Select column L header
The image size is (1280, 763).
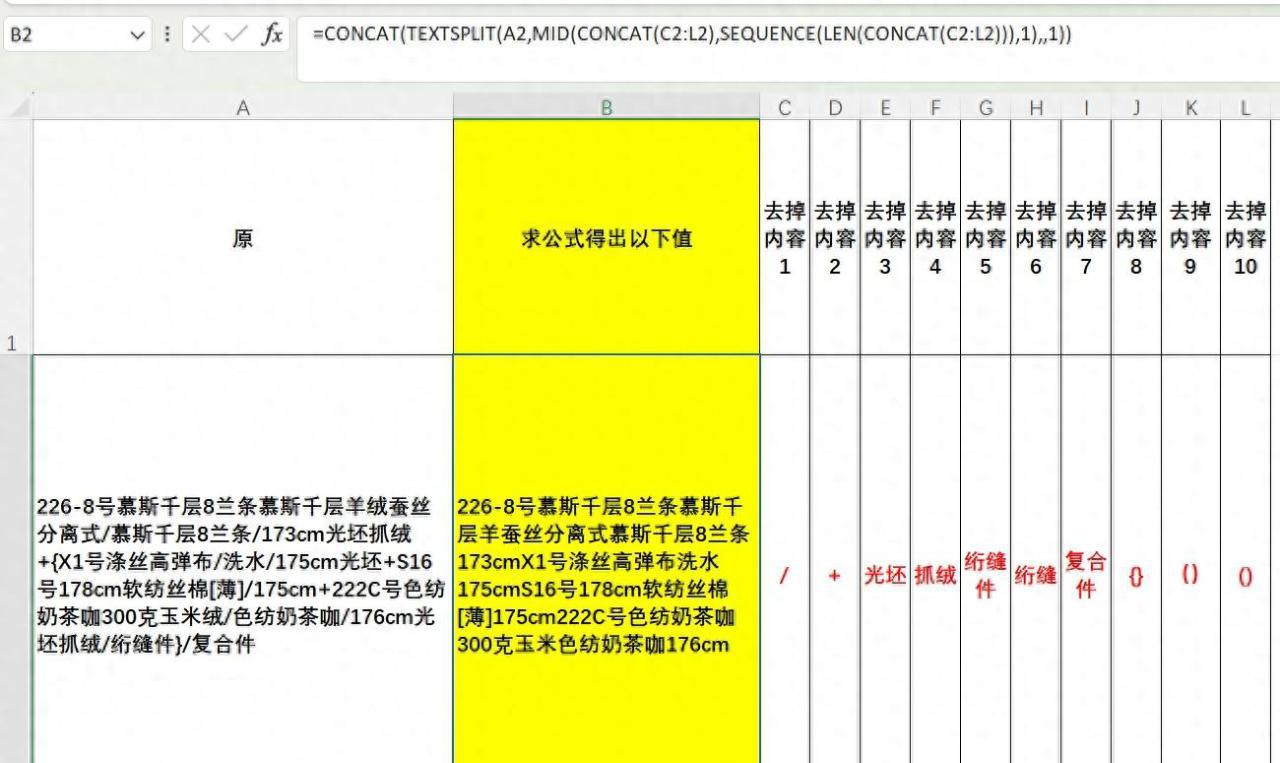tap(1245, 107)
